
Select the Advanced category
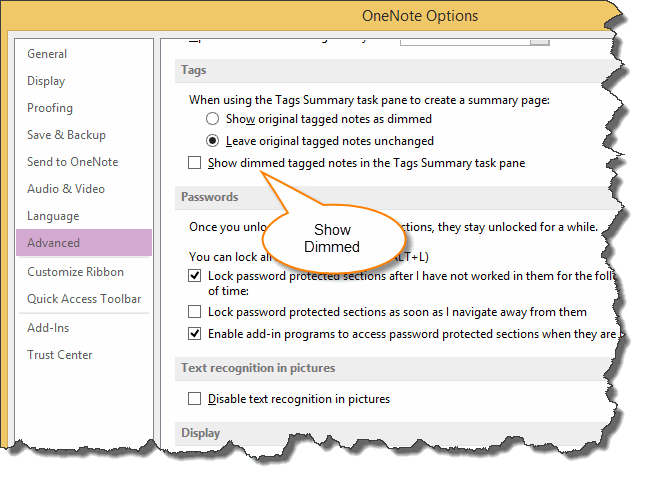pos(84,243)
